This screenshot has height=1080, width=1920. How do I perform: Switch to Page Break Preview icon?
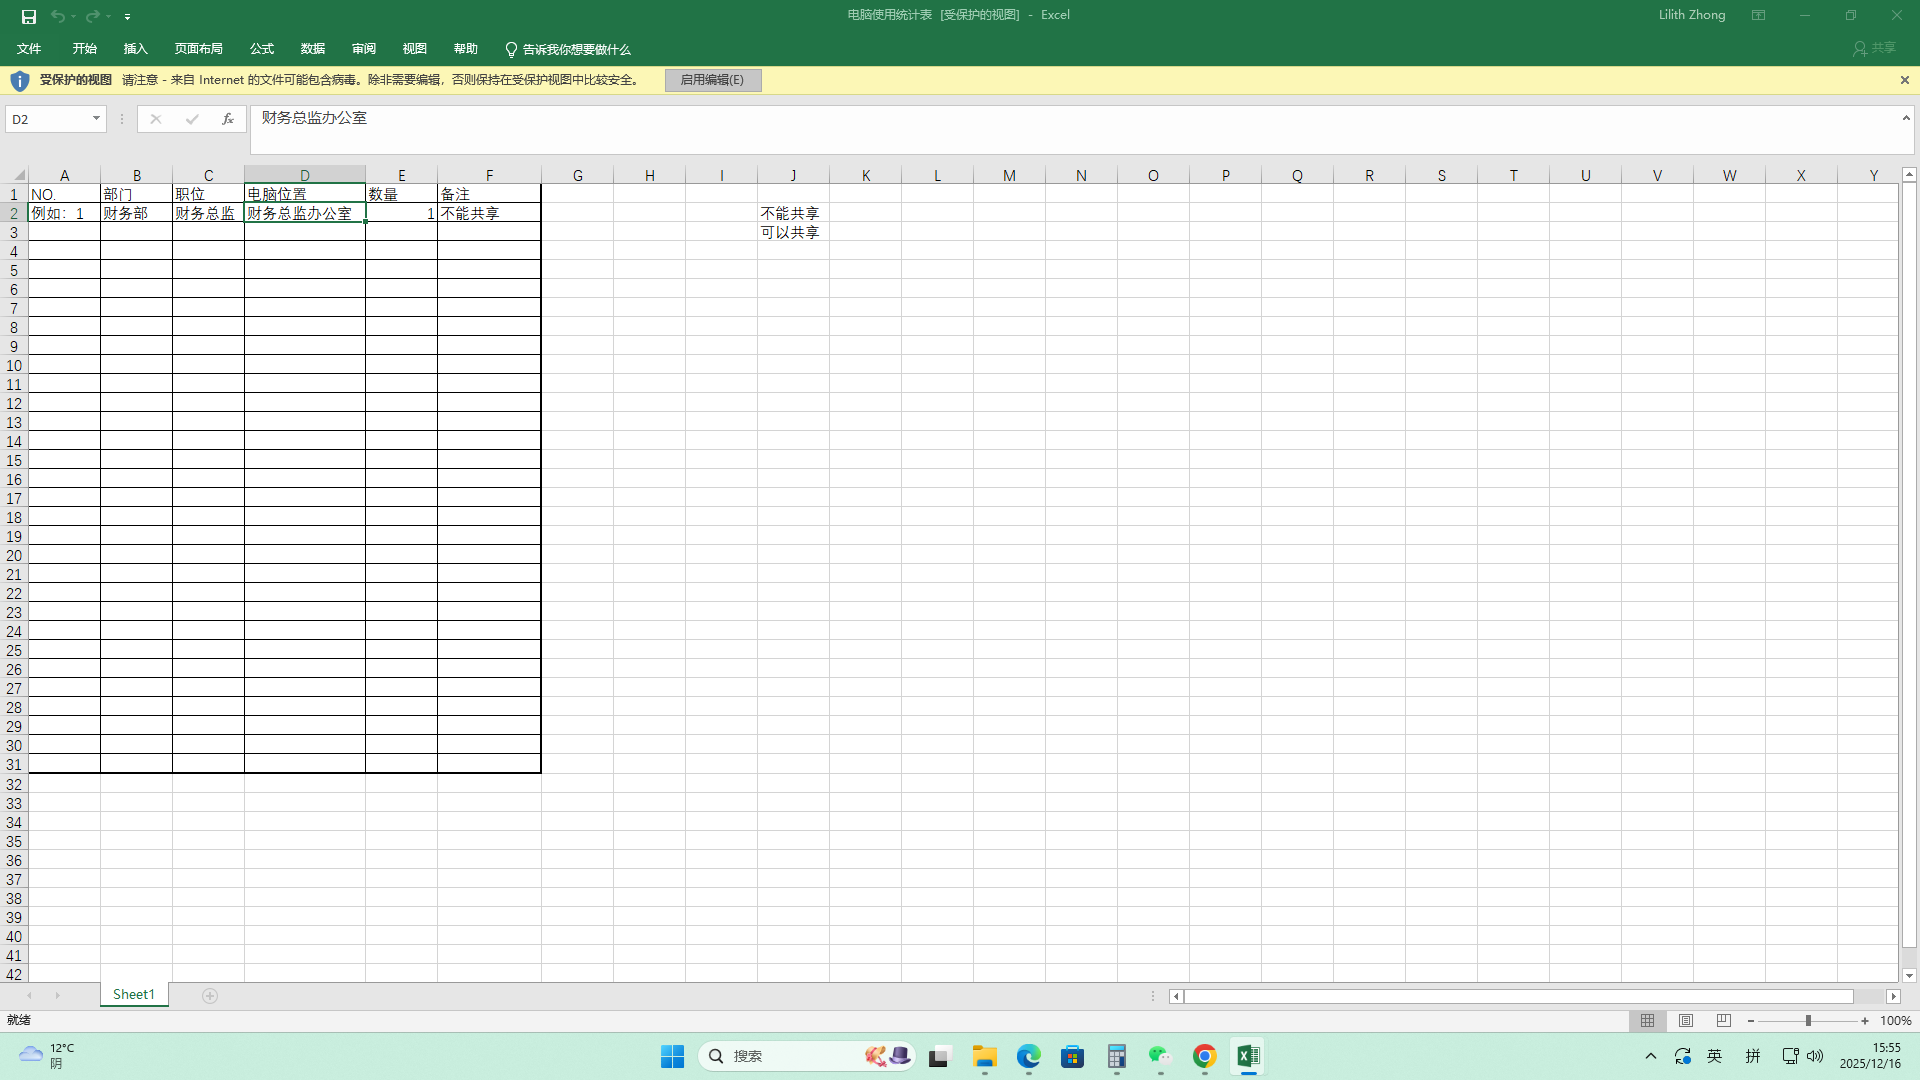(1723, 1020)
